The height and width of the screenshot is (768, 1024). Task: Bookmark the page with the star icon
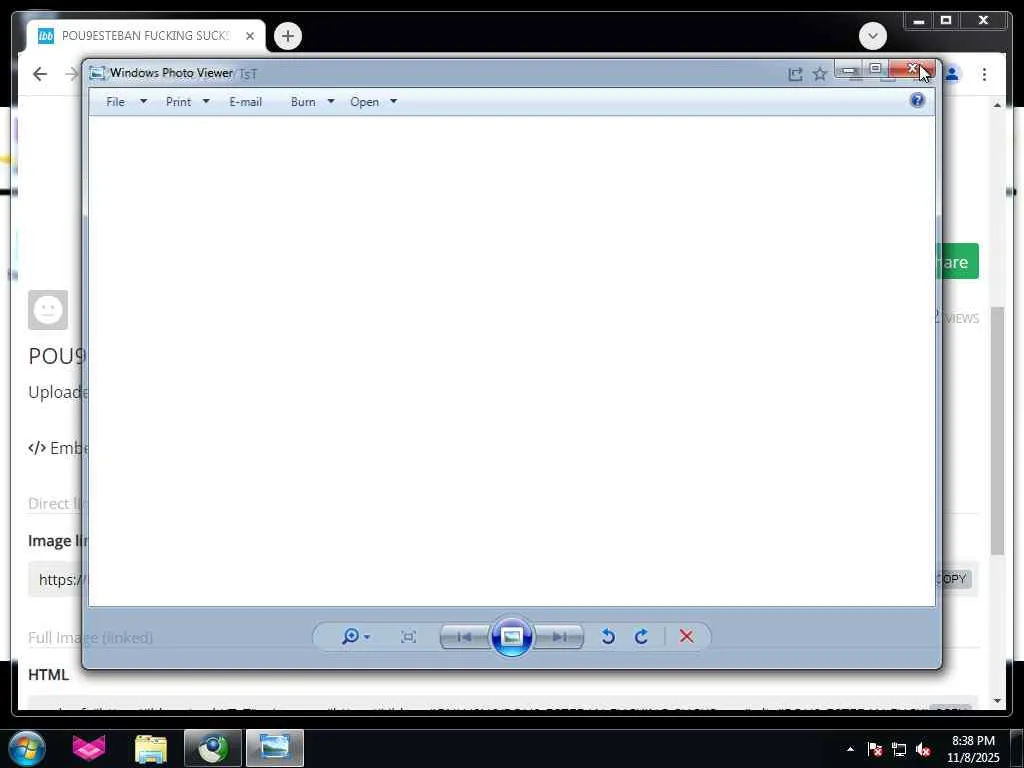(820, 74)
